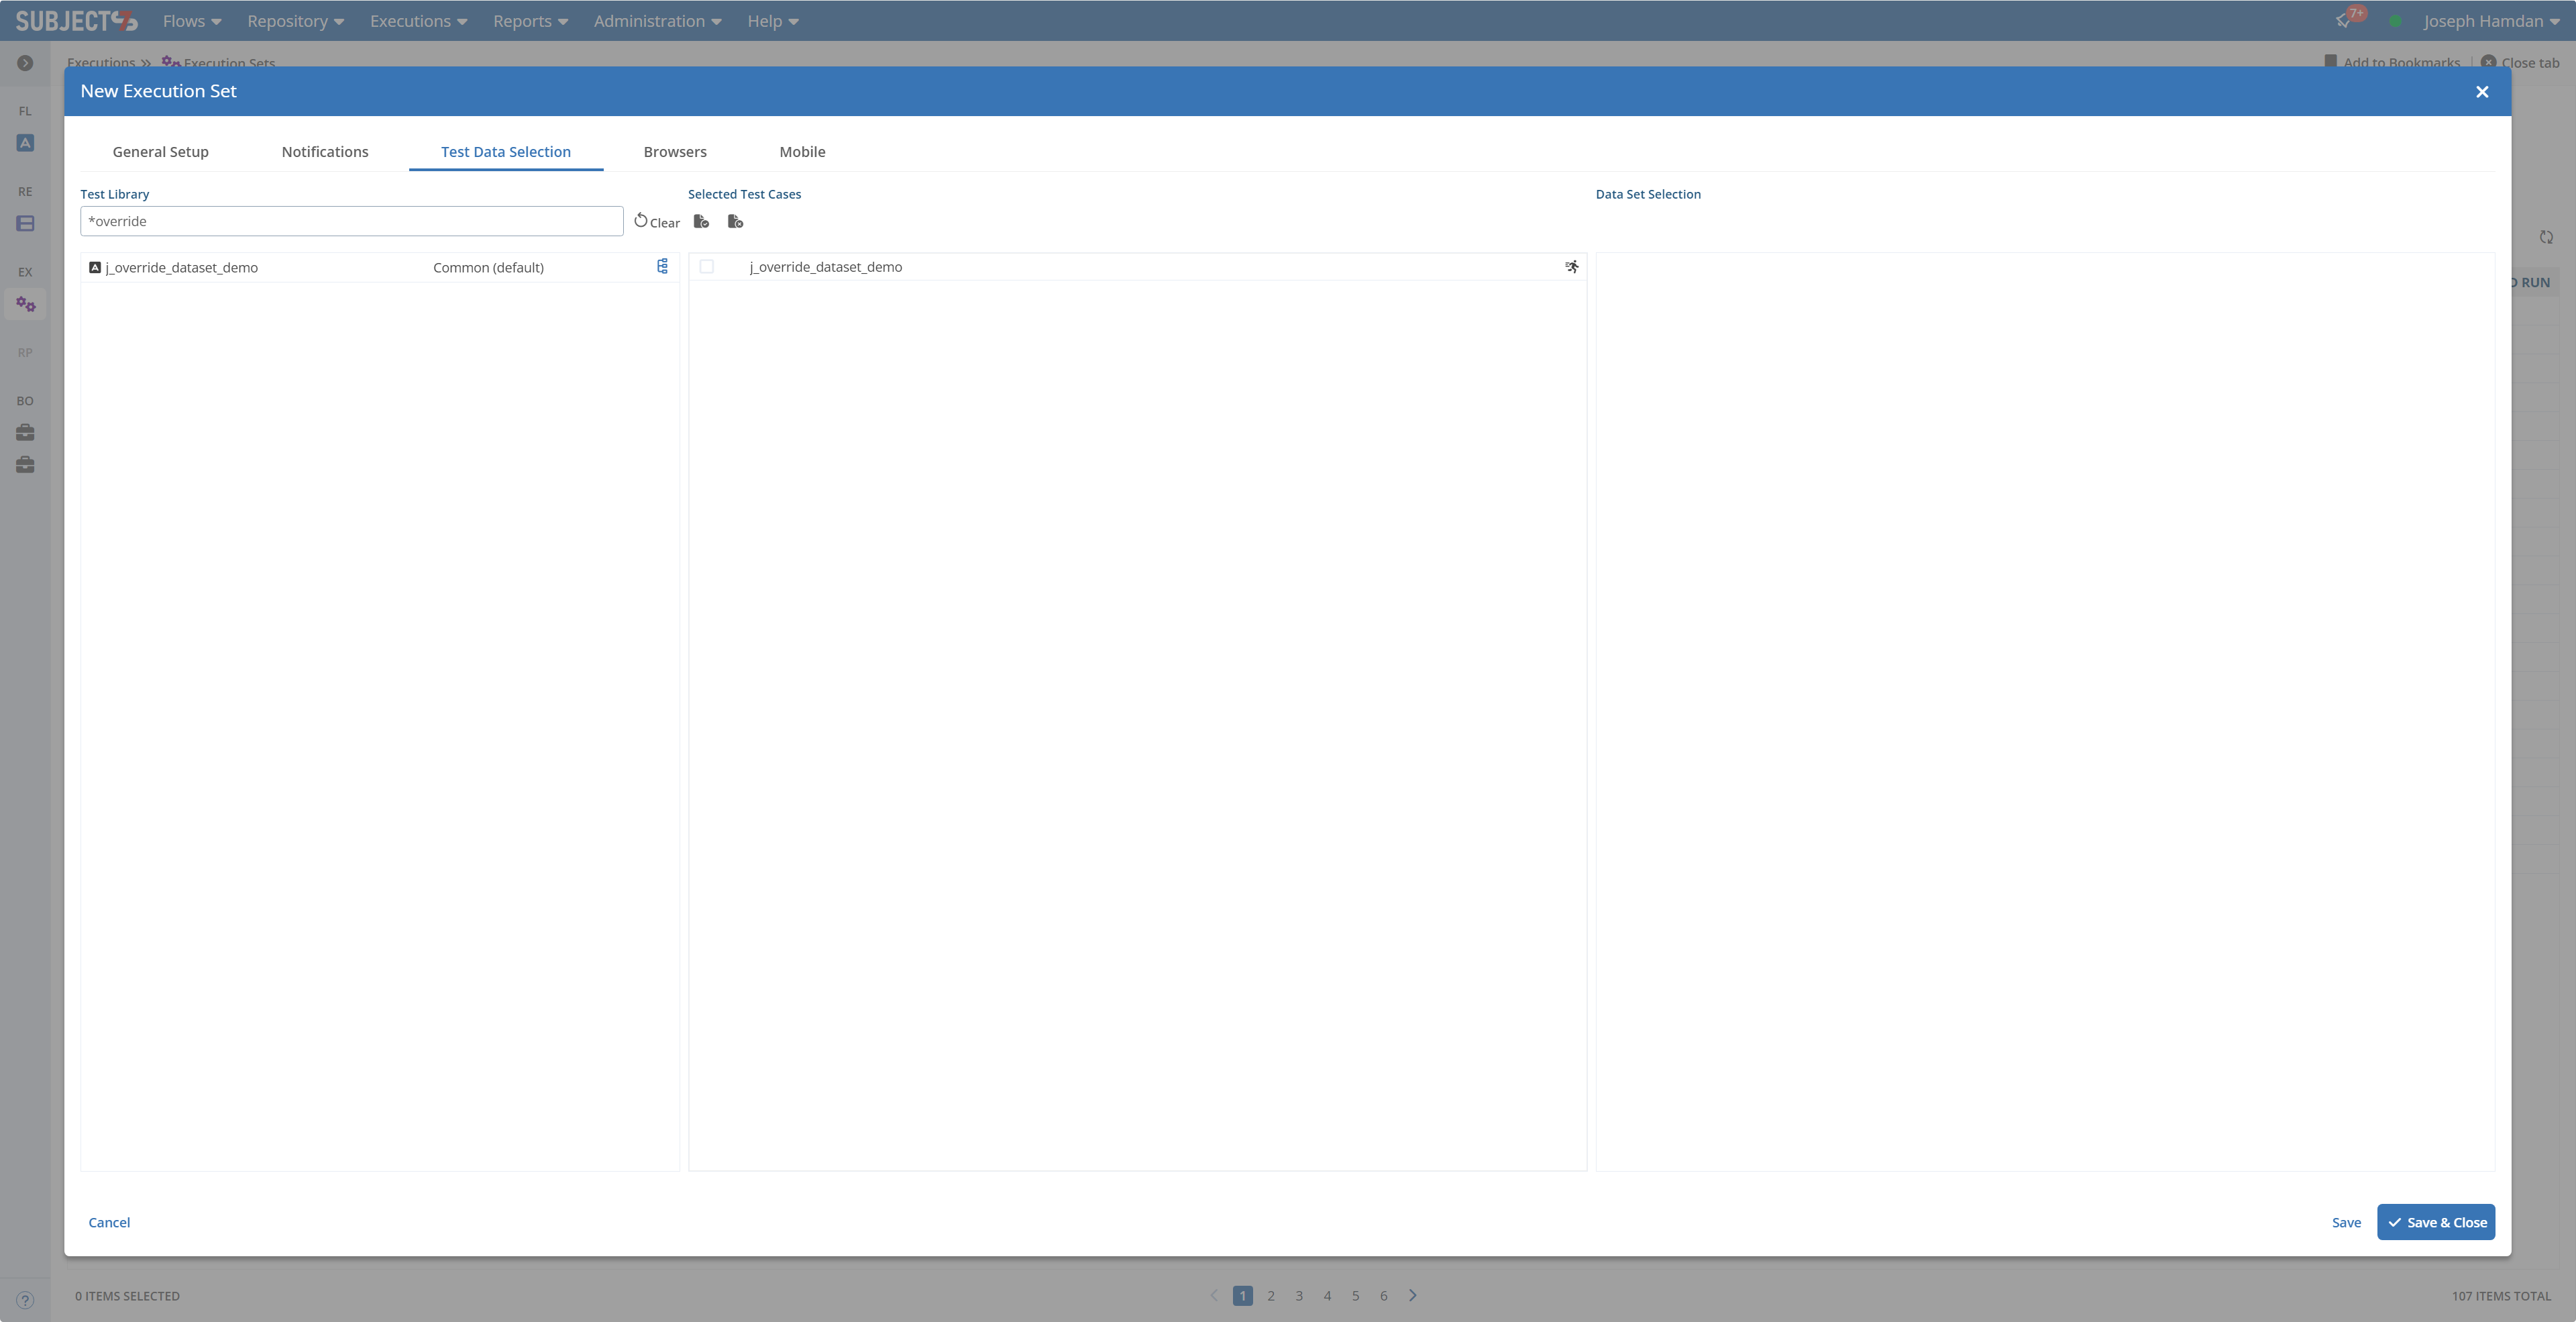Go to the Mobile tab

802,152
